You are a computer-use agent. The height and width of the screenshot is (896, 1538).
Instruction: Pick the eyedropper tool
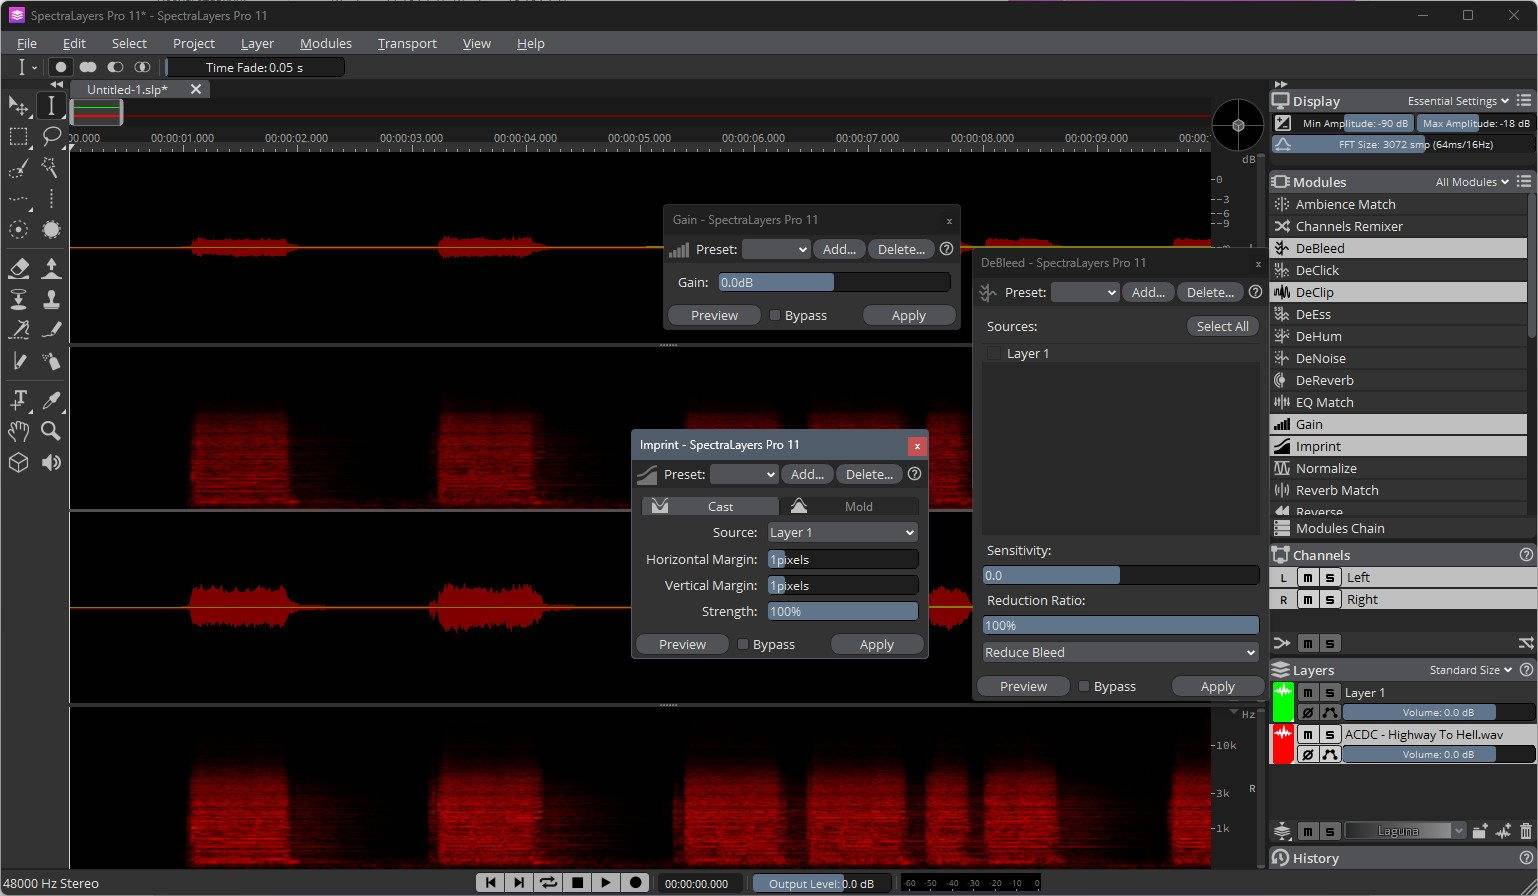(x=51, y=400)
